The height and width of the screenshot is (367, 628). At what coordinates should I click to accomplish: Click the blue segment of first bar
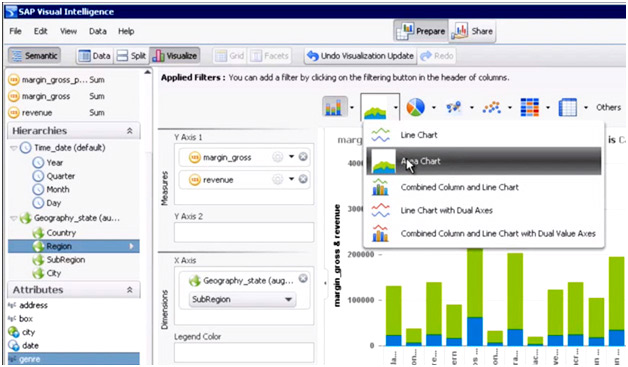click(393, 340)
